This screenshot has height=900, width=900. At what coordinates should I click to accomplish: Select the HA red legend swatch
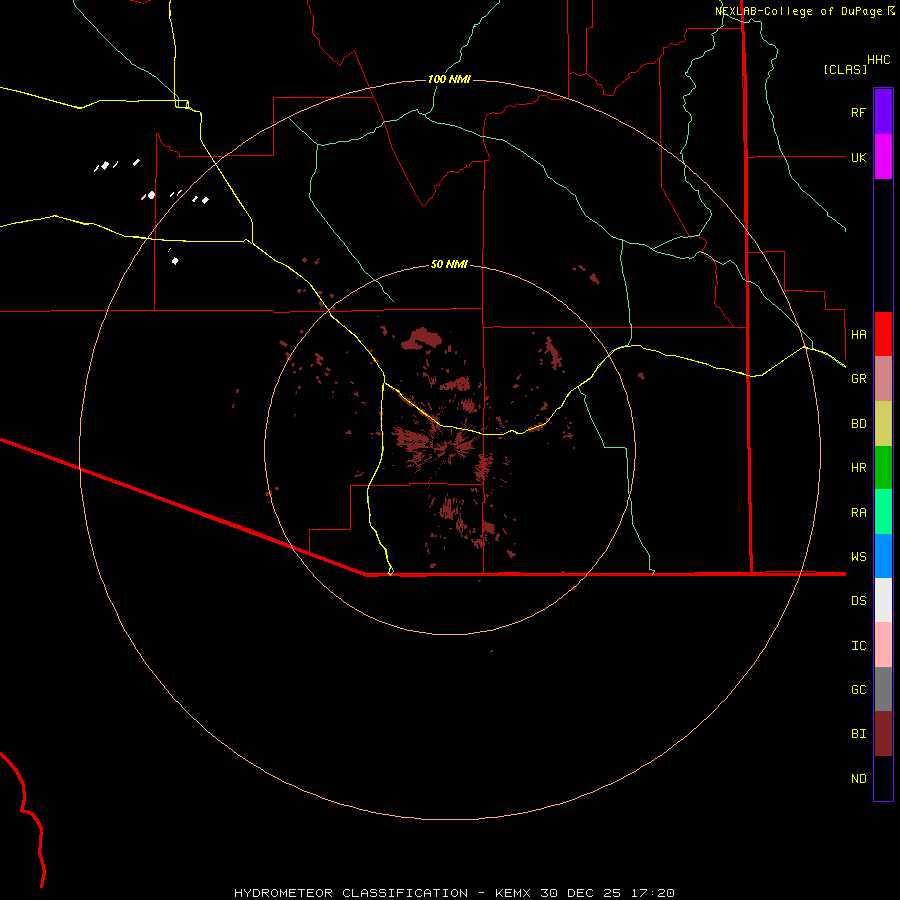click(883, 334)
